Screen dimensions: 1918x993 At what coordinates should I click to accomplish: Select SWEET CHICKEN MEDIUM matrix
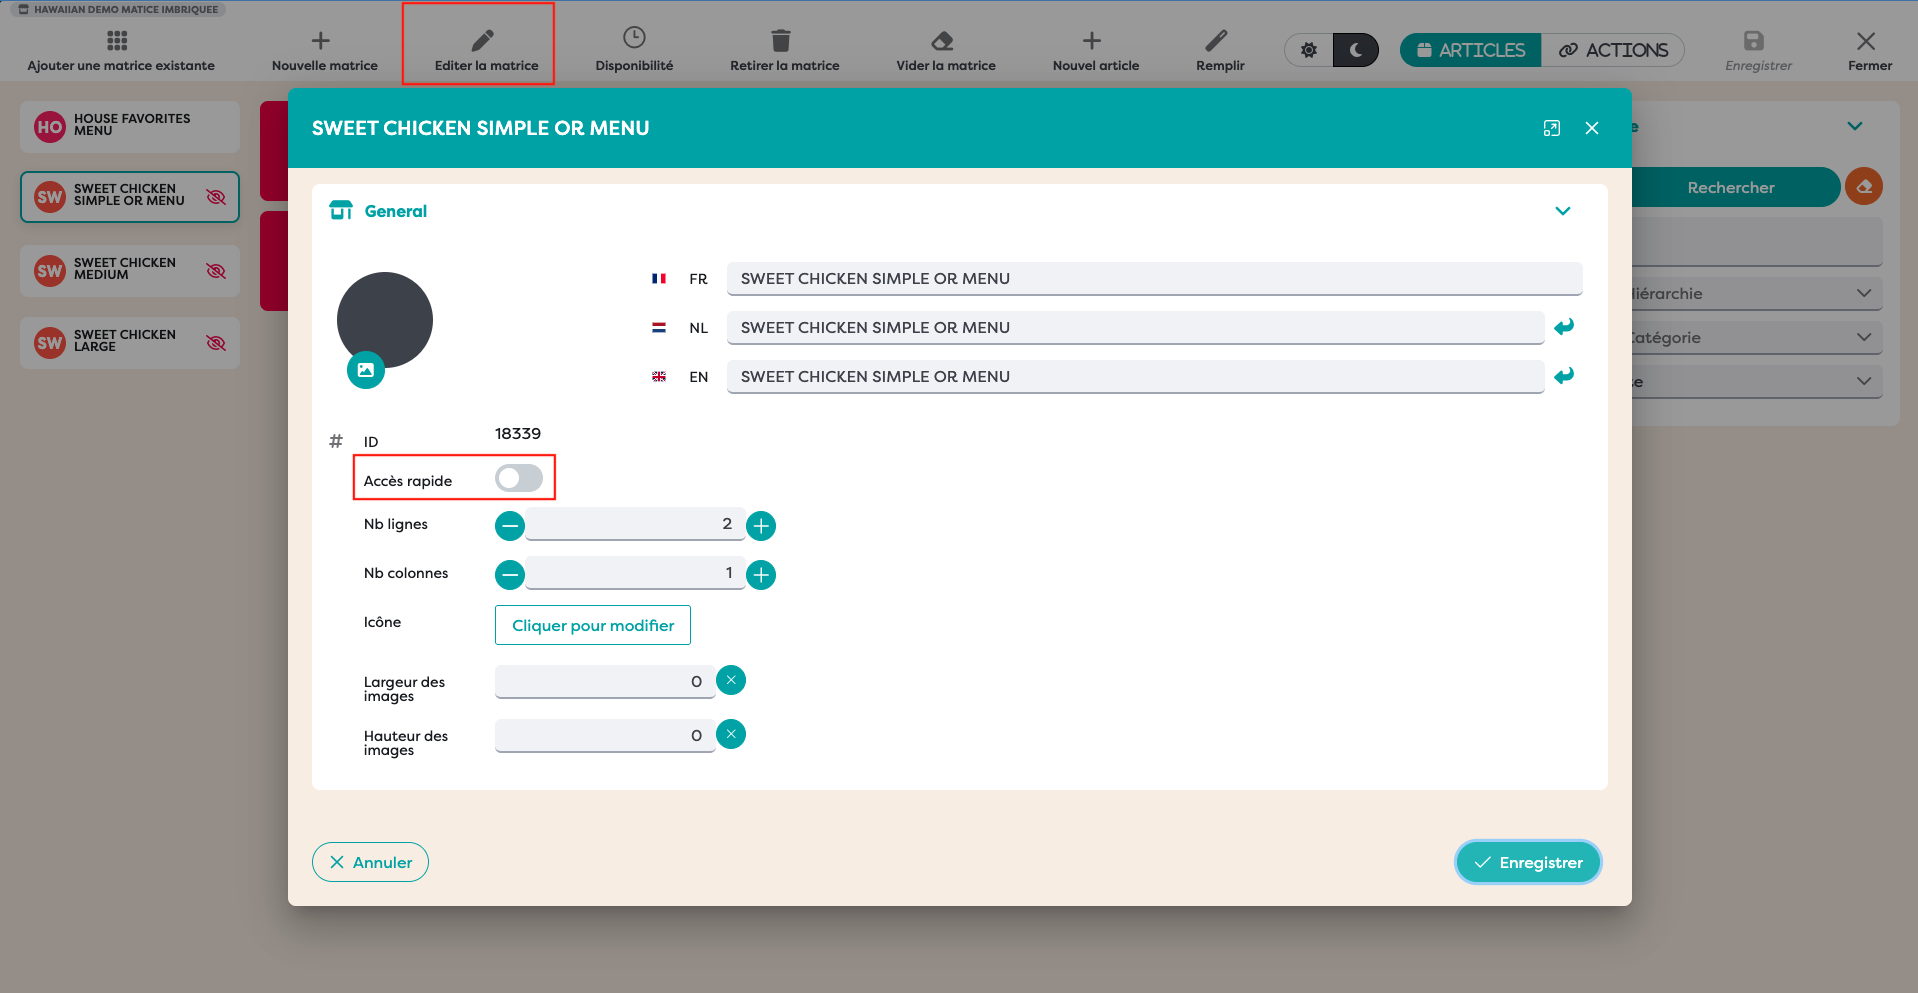click(130, 270)
